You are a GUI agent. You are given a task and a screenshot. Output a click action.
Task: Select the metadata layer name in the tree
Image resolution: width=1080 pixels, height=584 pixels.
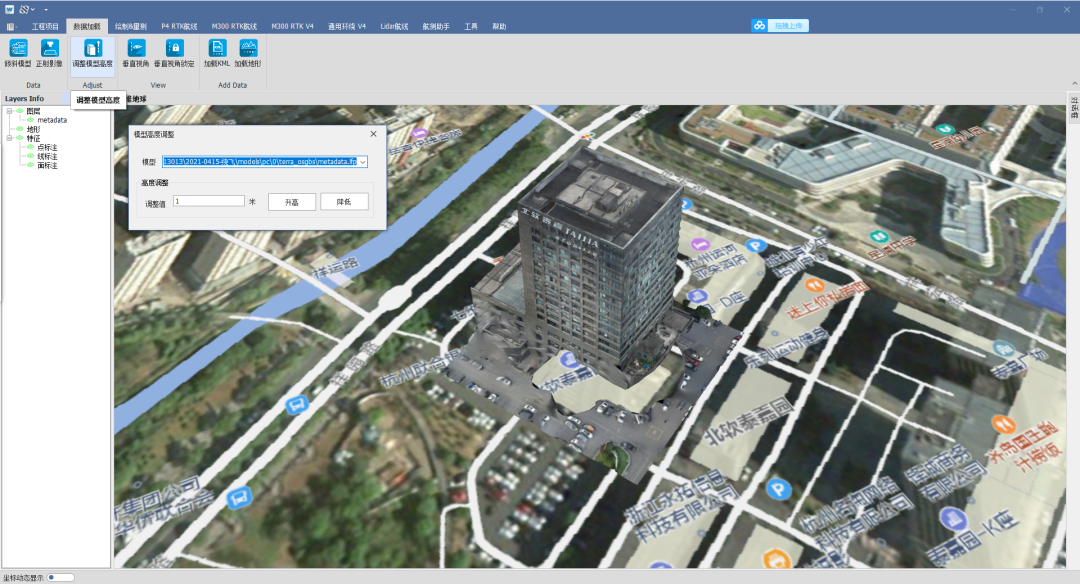click(x=52, y=121)
